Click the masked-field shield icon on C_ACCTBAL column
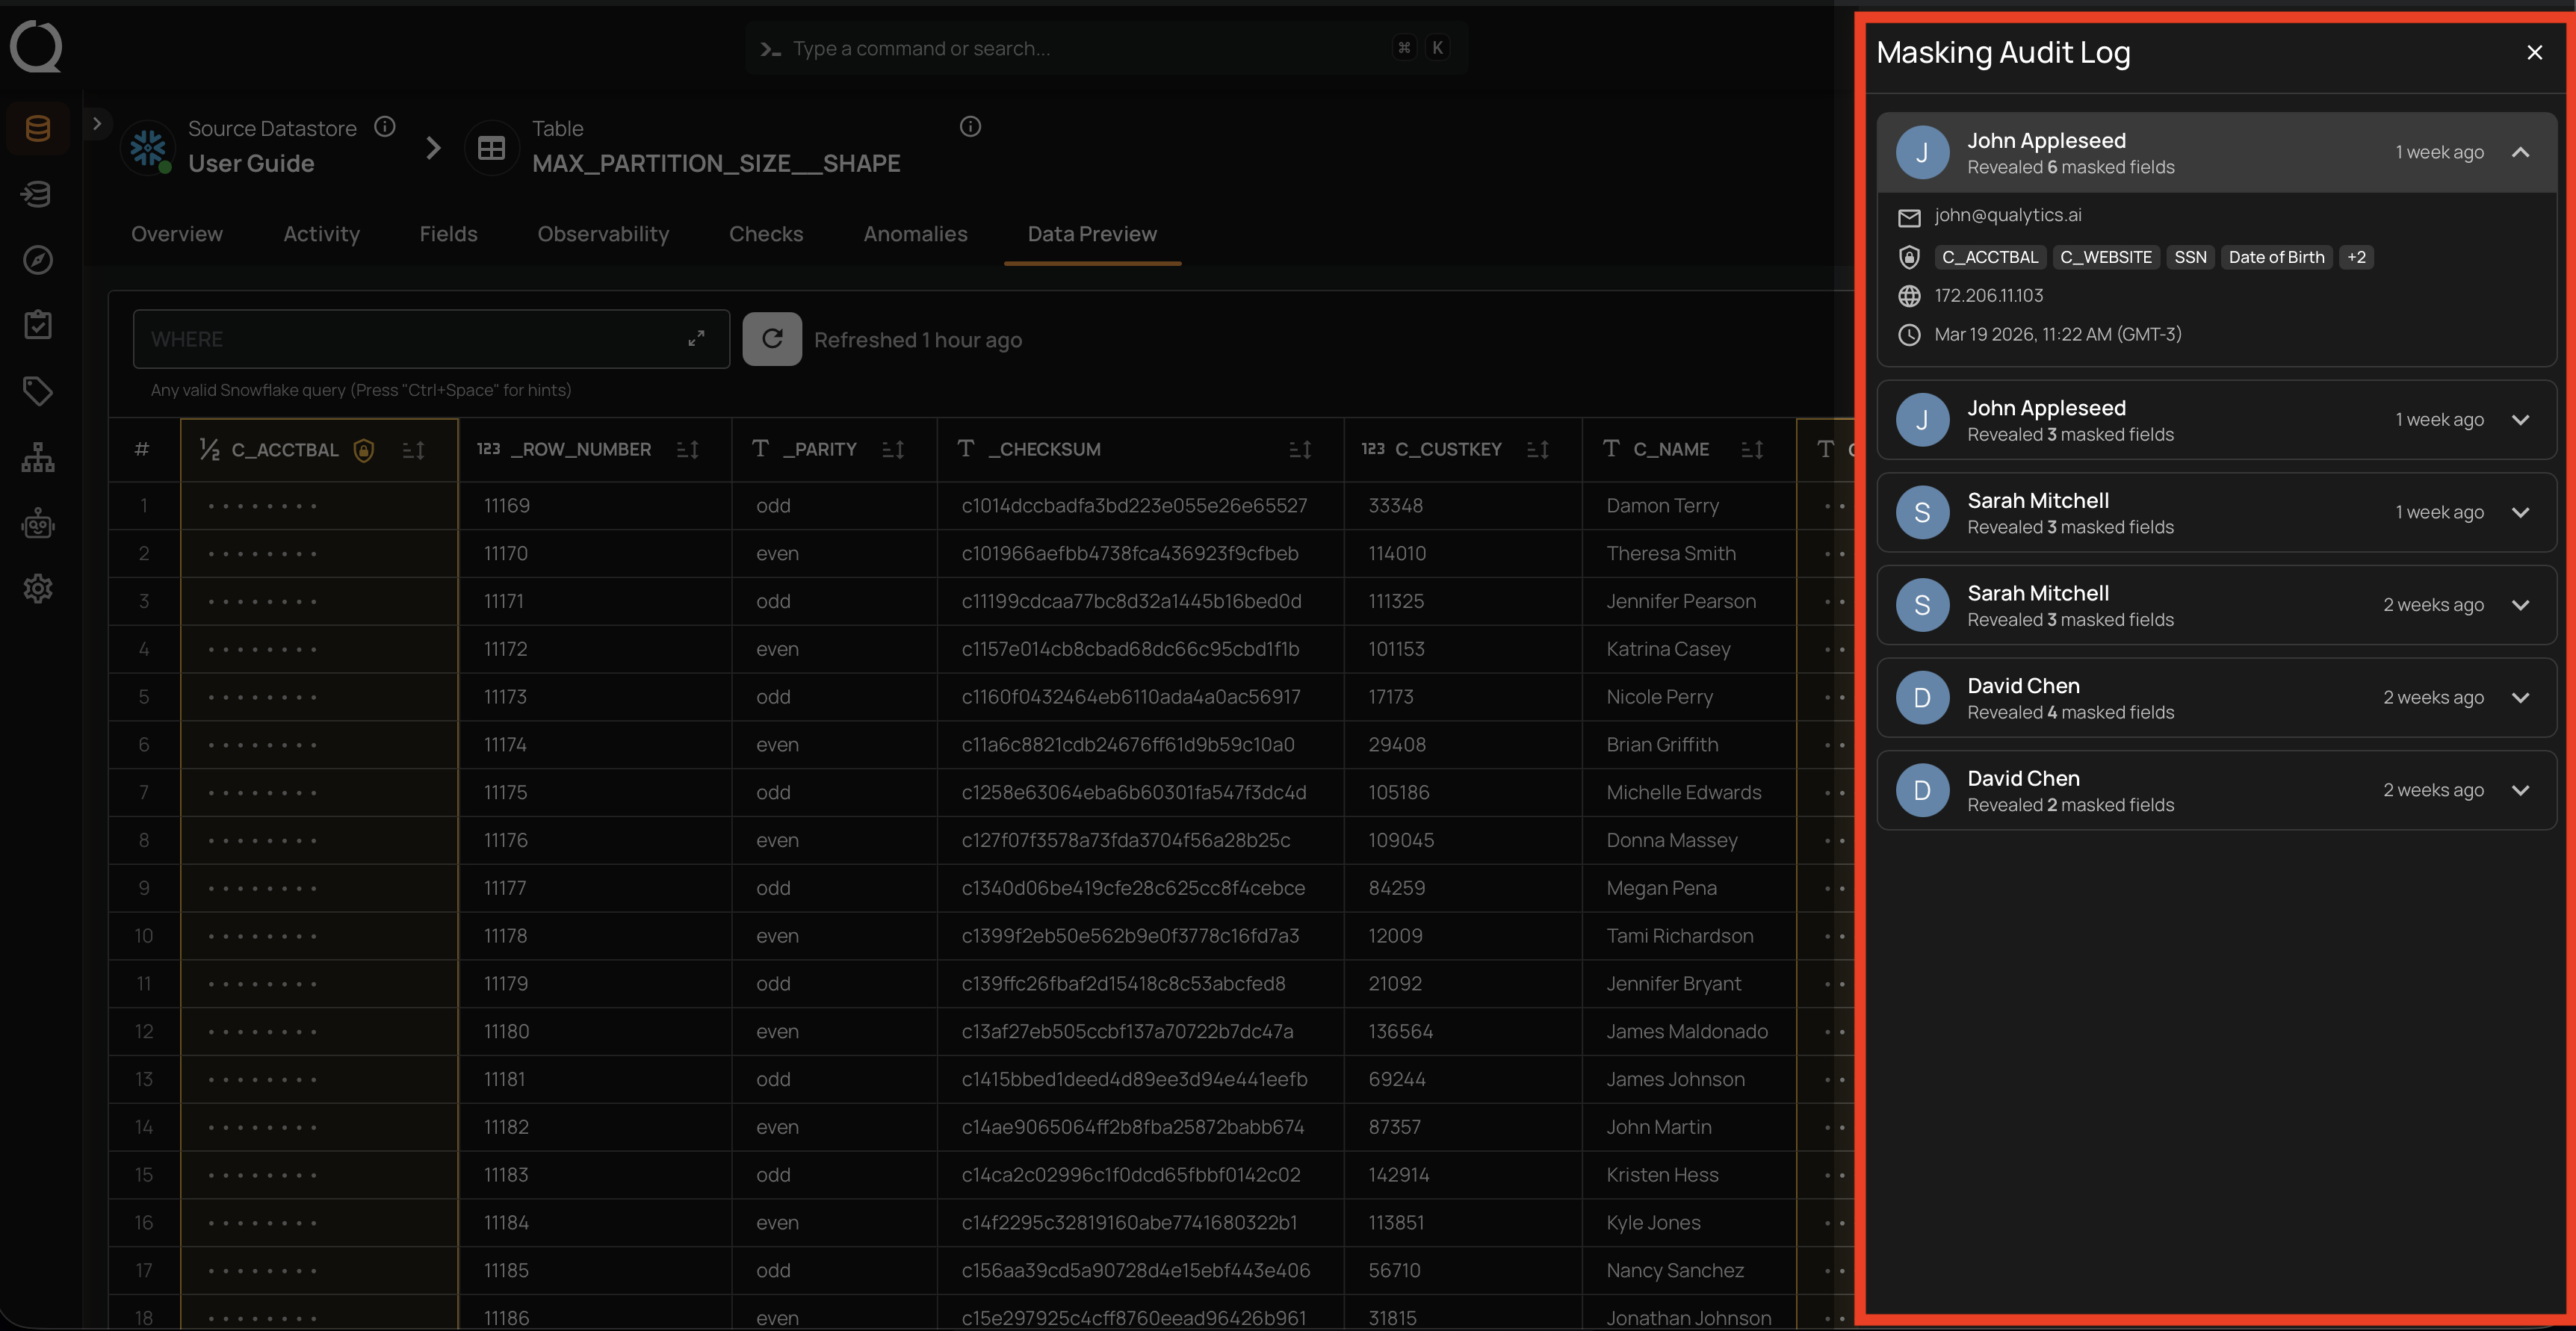Image resolution: width=2576 pixels, height=1331 pixels. (x=363, y=449)
